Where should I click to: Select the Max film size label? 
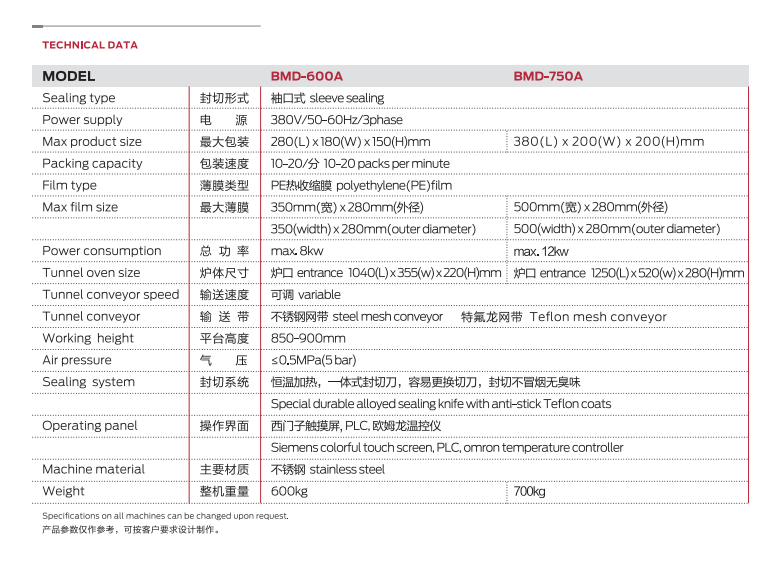[x=80, y=207]
